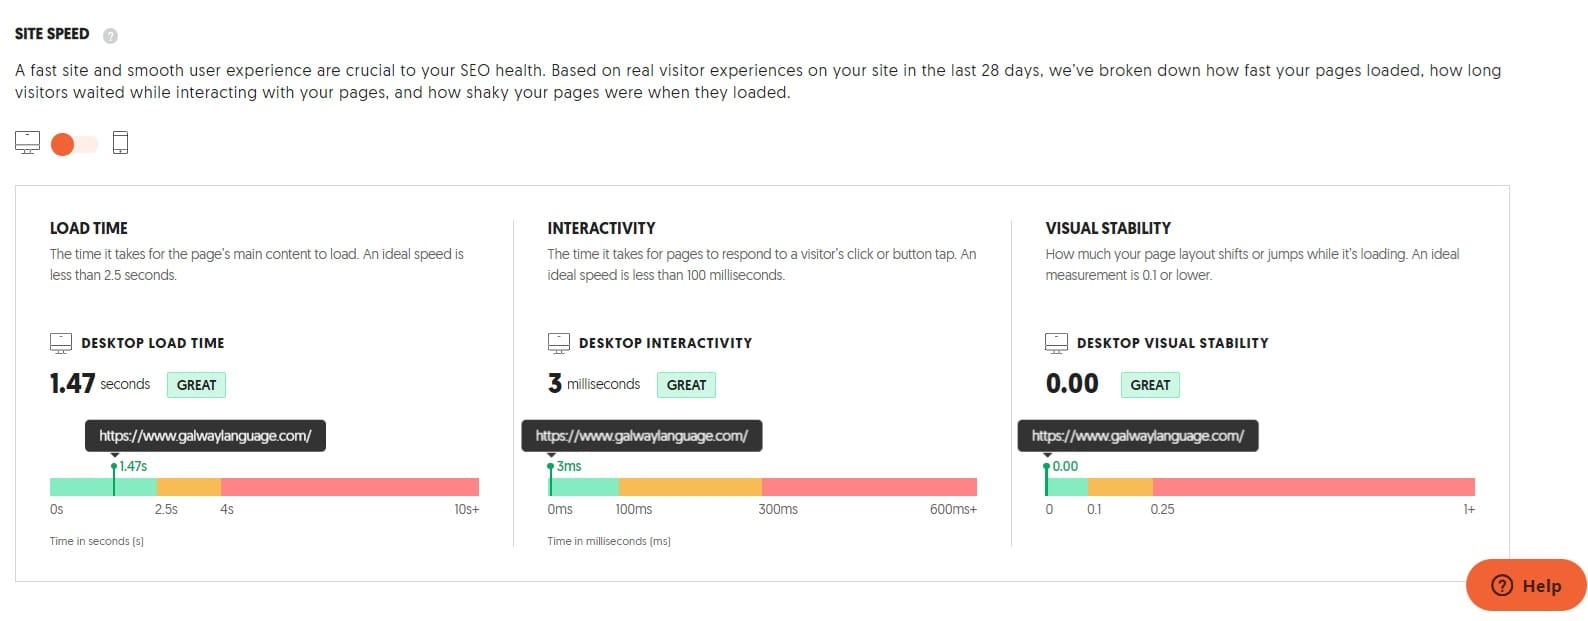Select the mobile phone view icon
The width and height of the screenshot is (1588, 621).
pos(120,143)
